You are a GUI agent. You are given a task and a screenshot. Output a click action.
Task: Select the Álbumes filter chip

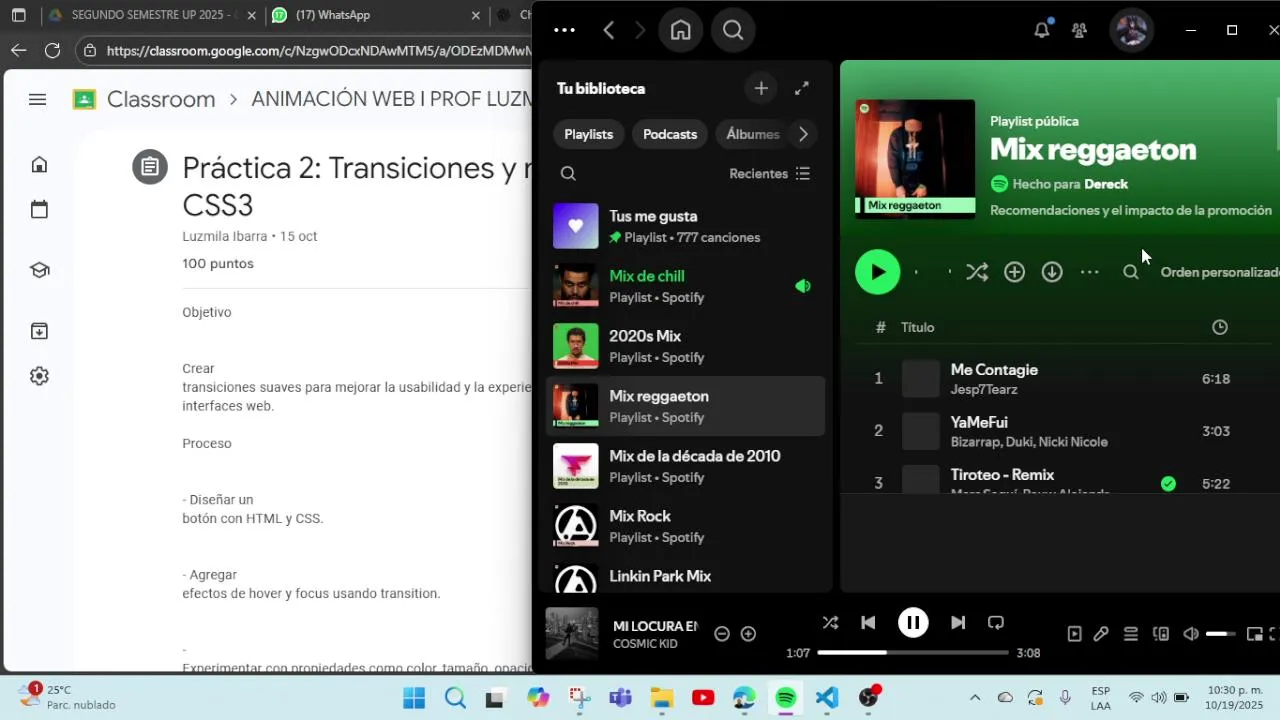[752, 134]
